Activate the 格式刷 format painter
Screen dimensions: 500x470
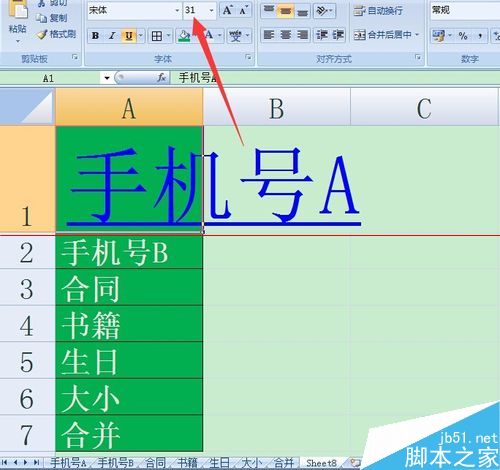pos(56,34)
